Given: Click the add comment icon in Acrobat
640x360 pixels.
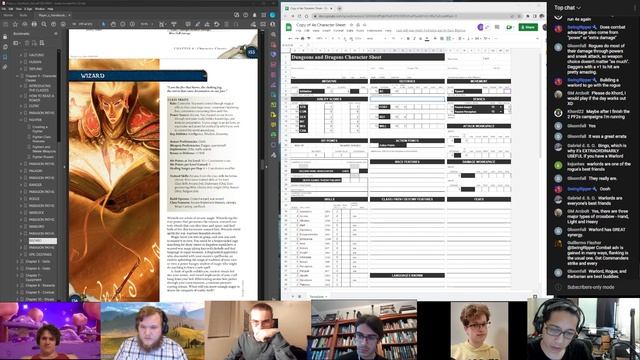Looking at the screenshot, I should click(188, 24).
